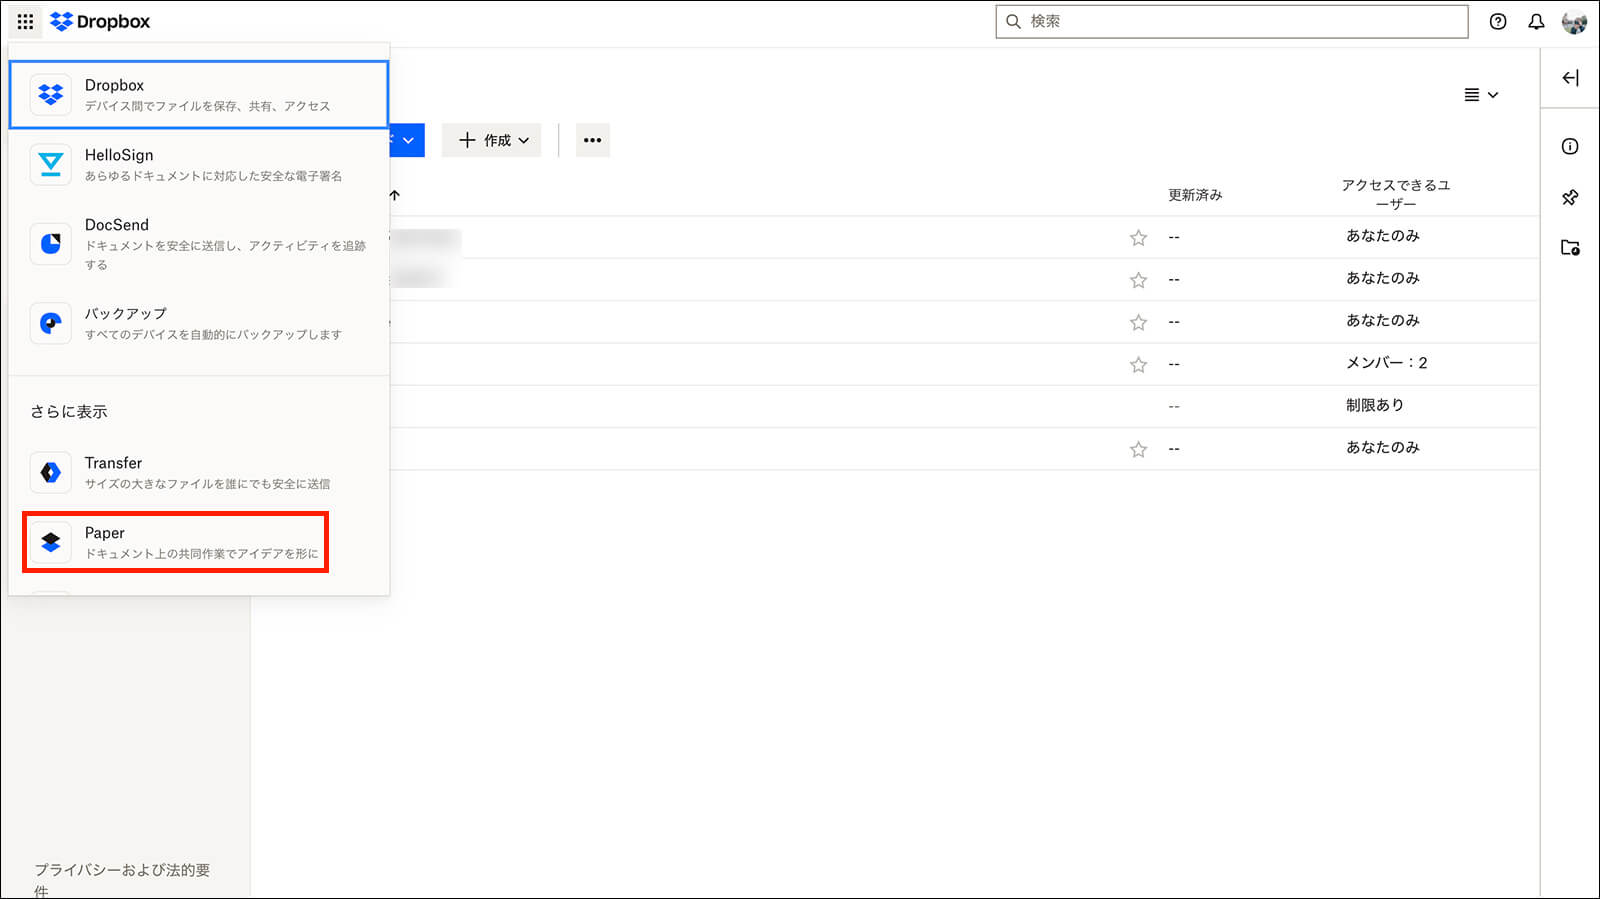Collapse the right side panel
The height and width of the screenshot is (899, 1600).
[x=1570, y=78]
